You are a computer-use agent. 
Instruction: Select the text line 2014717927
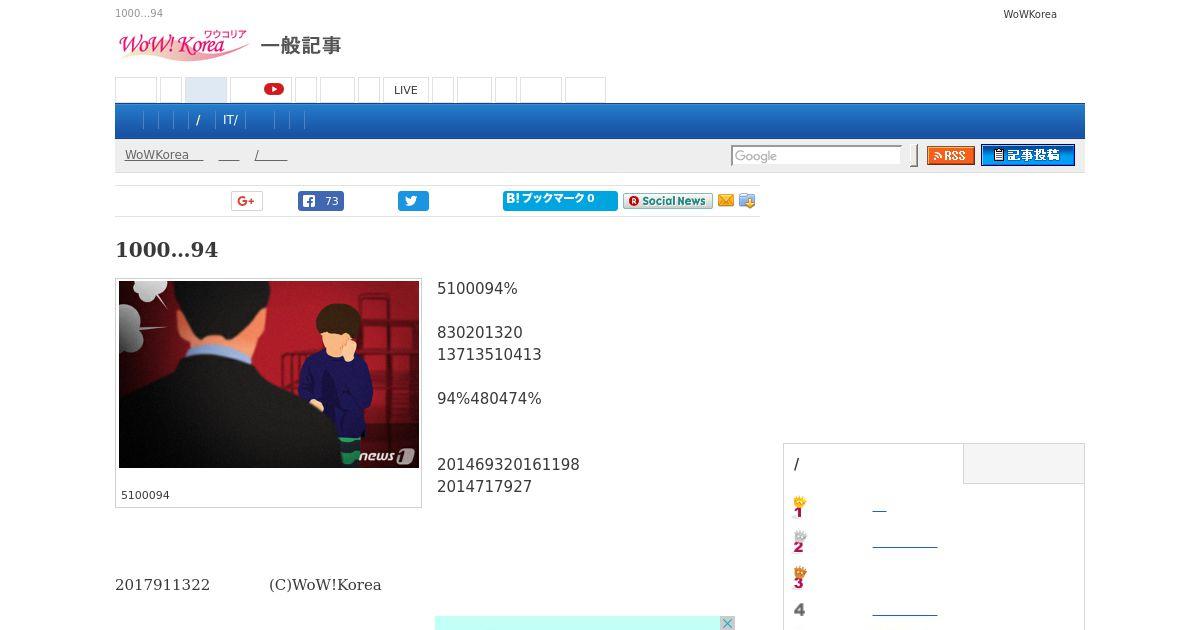(x=484, y=487)
